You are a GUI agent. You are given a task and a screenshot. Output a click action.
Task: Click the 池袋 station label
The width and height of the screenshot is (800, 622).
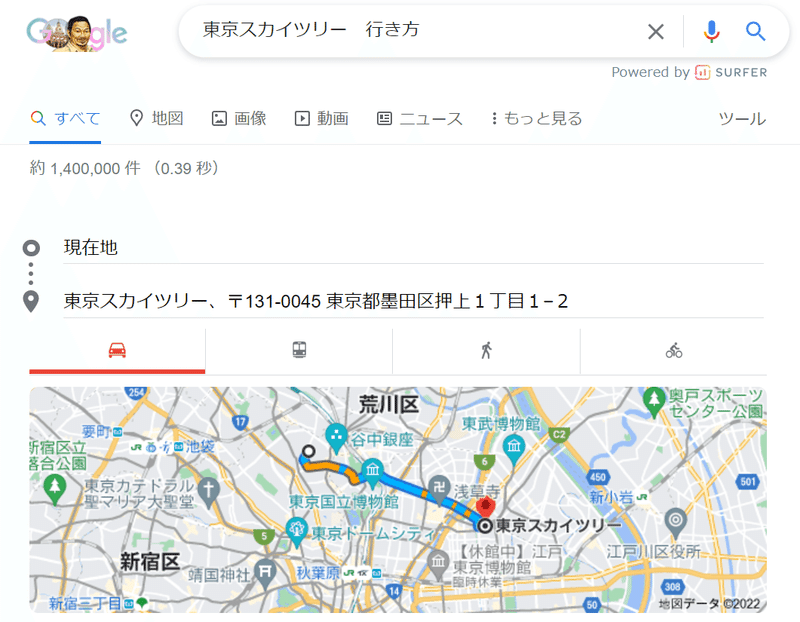coord(199,447)
